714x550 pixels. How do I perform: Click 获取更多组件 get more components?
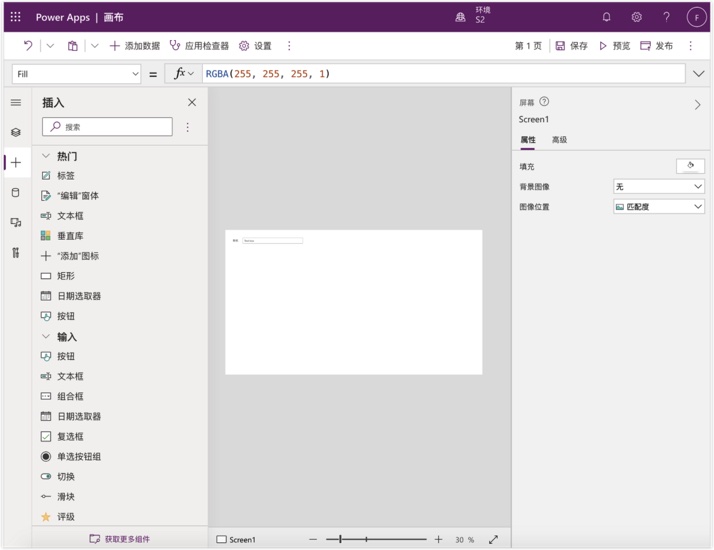coord(120,539)
